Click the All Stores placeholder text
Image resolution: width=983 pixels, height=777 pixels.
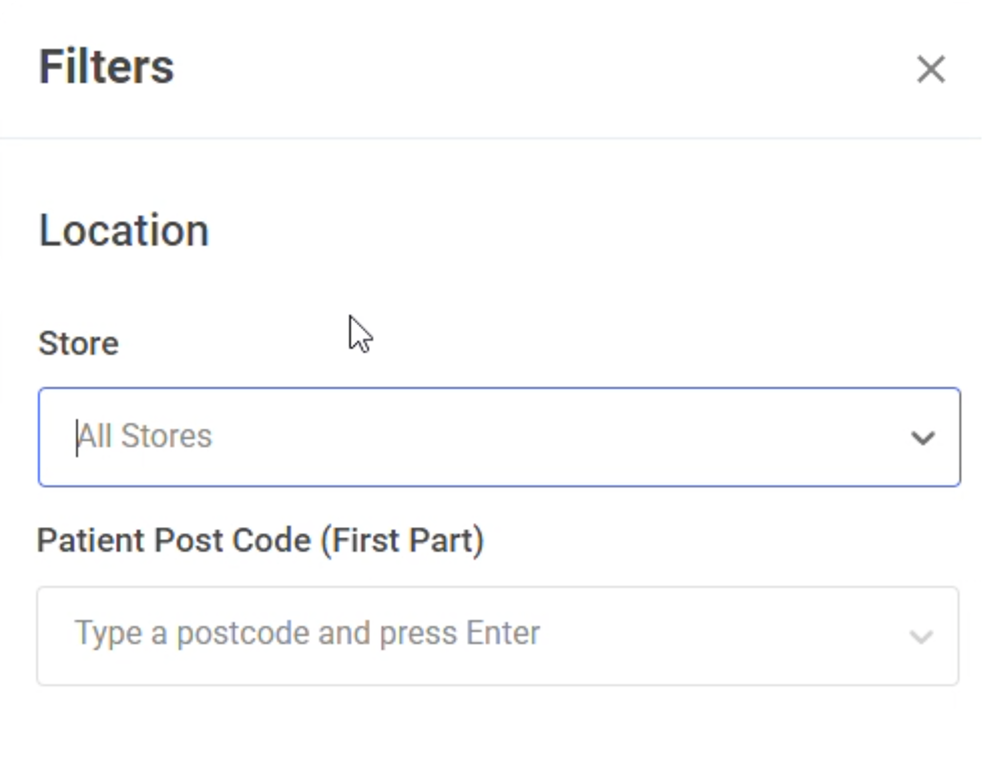click(145, 436)
